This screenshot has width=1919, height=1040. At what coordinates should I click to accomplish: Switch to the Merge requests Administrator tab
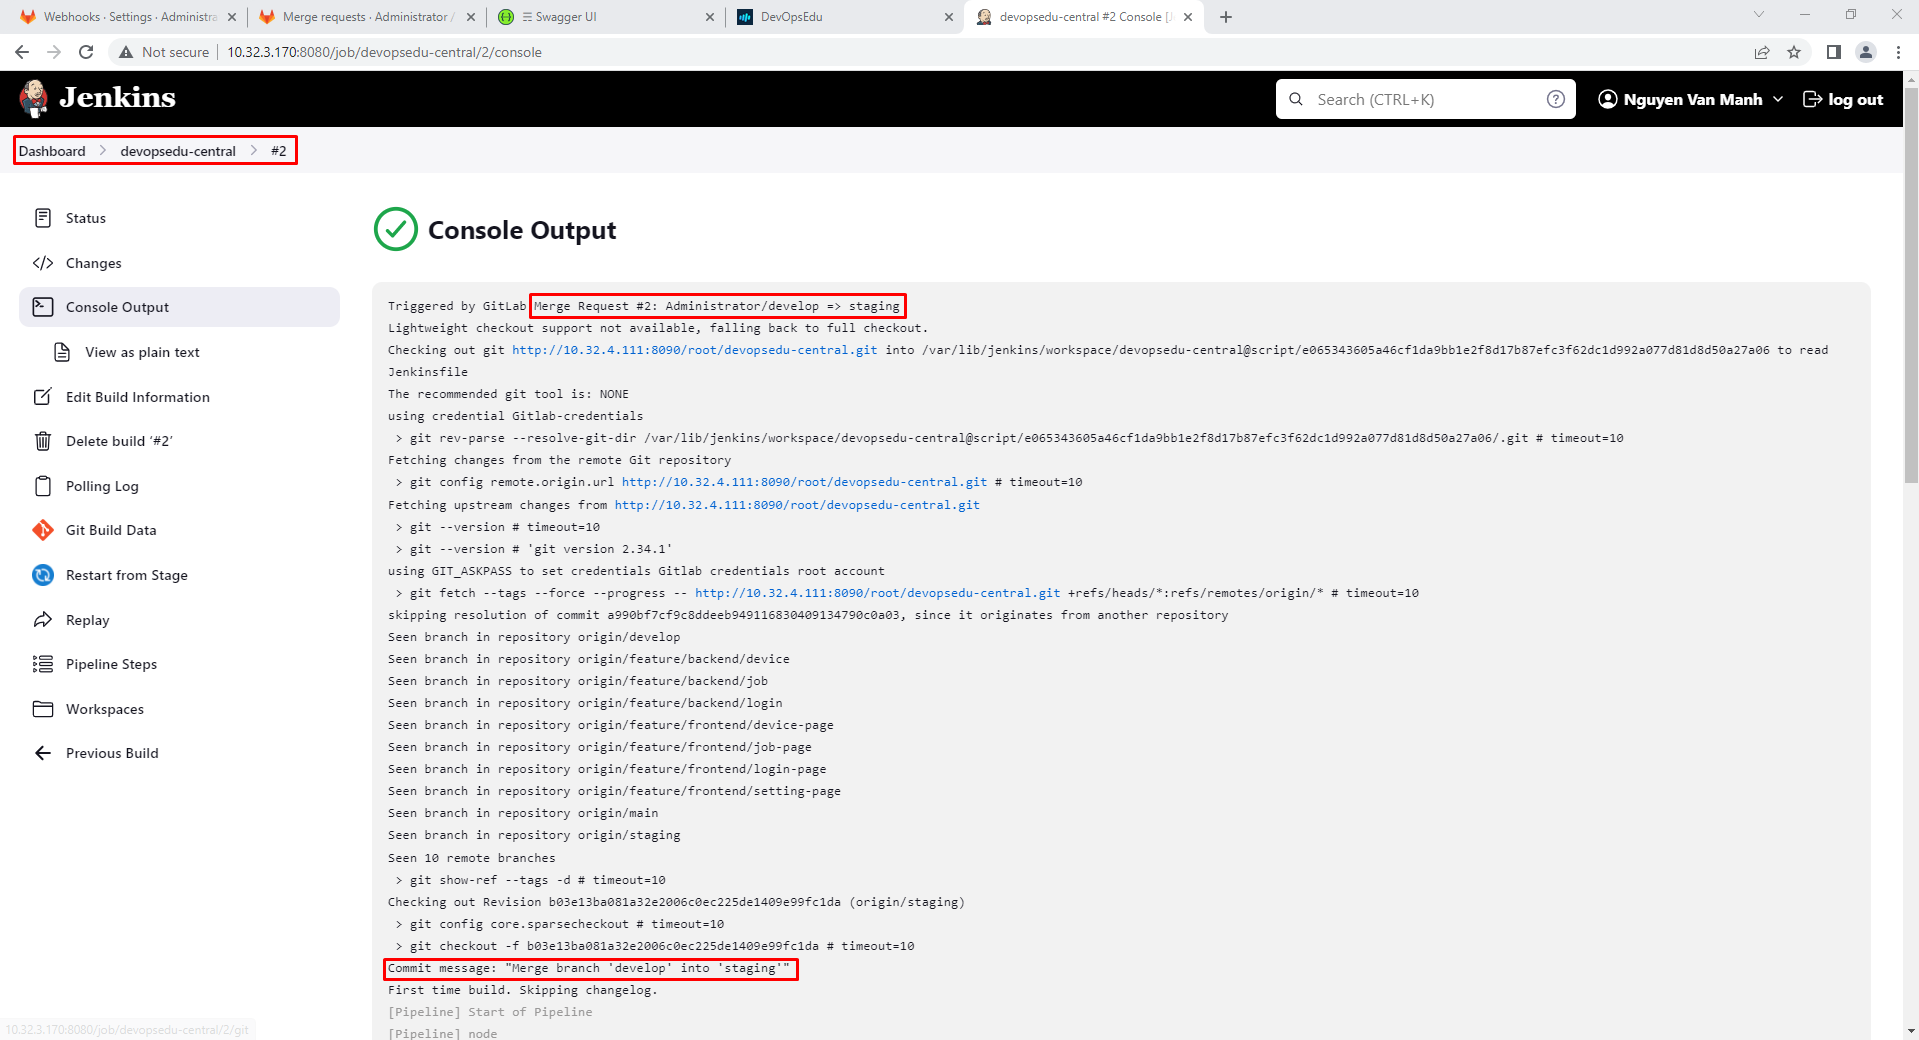pos(366,17)
